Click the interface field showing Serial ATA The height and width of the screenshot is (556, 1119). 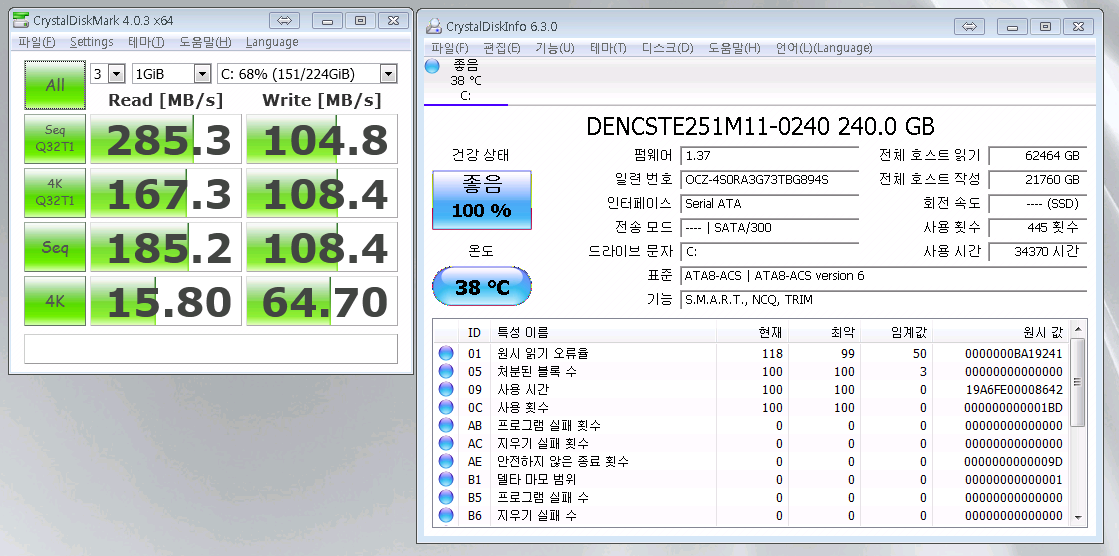coord(769,203)
